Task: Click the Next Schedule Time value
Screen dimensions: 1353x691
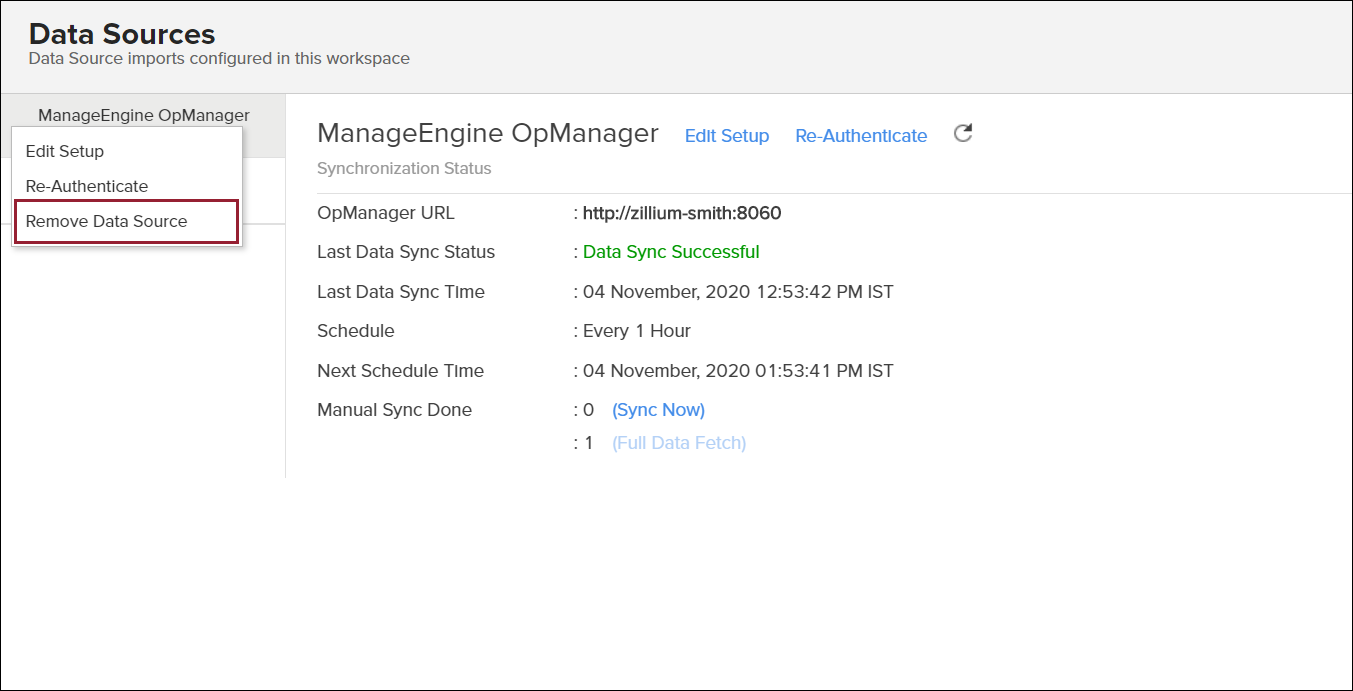Action: 738,371
